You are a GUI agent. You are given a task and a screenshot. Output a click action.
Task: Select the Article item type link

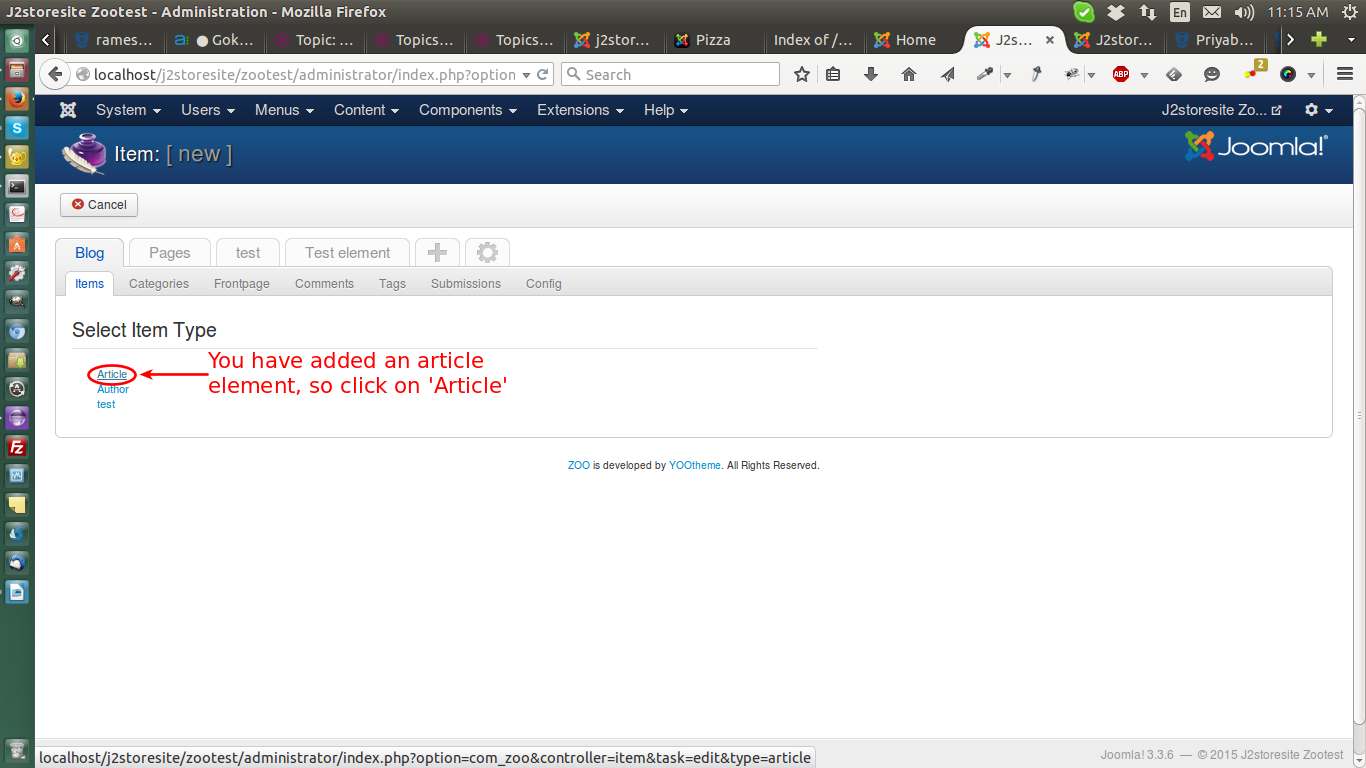(112, 374)
